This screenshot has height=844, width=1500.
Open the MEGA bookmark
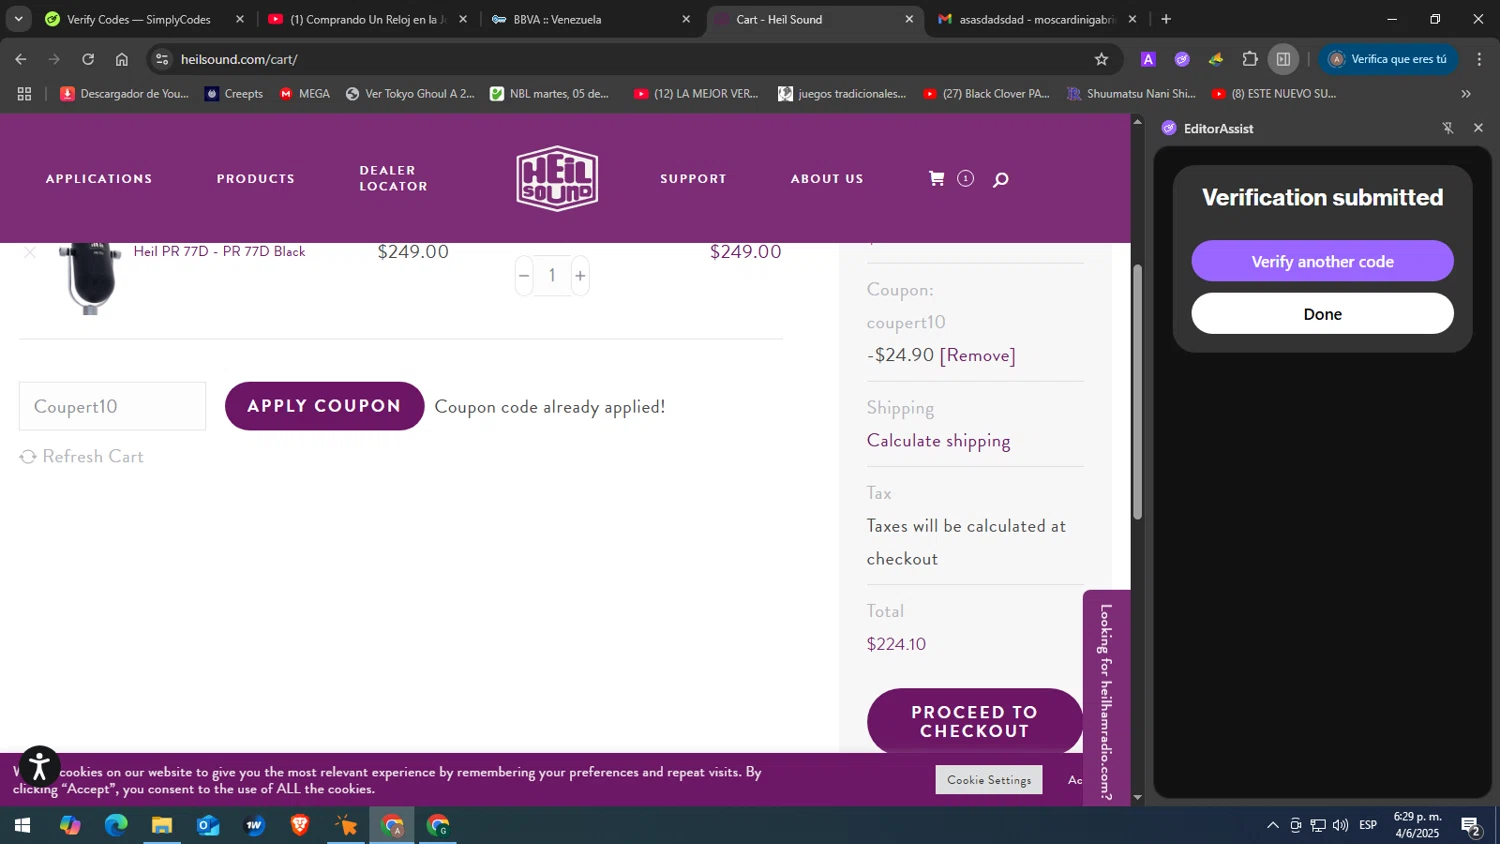point(305,93)
